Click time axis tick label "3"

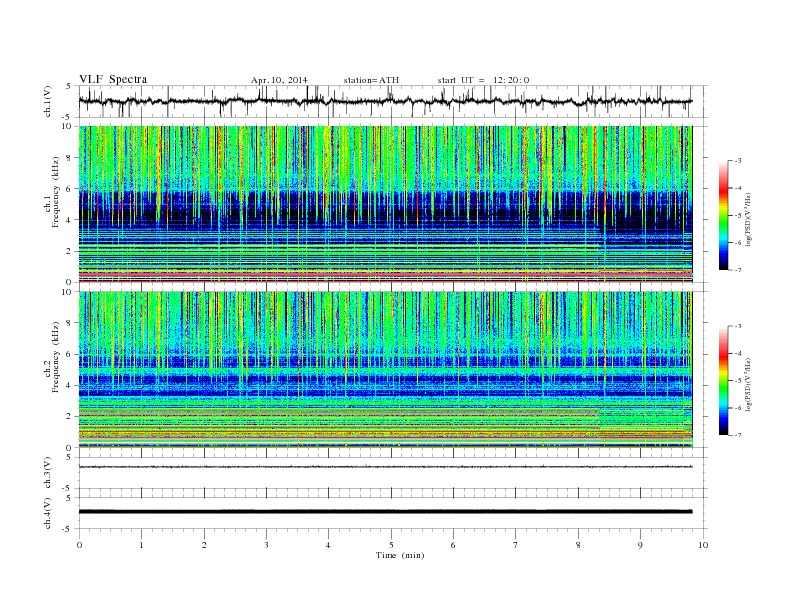[266, 545]
